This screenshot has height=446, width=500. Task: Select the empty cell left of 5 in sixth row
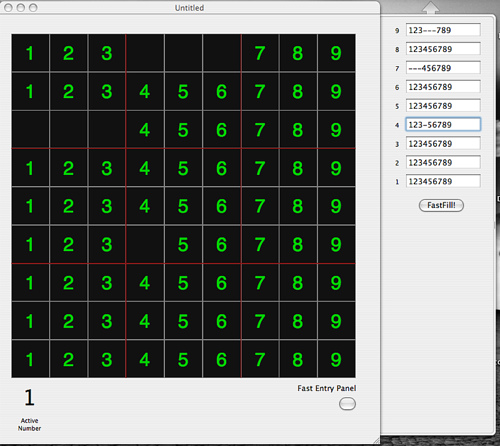click(145, 244)
